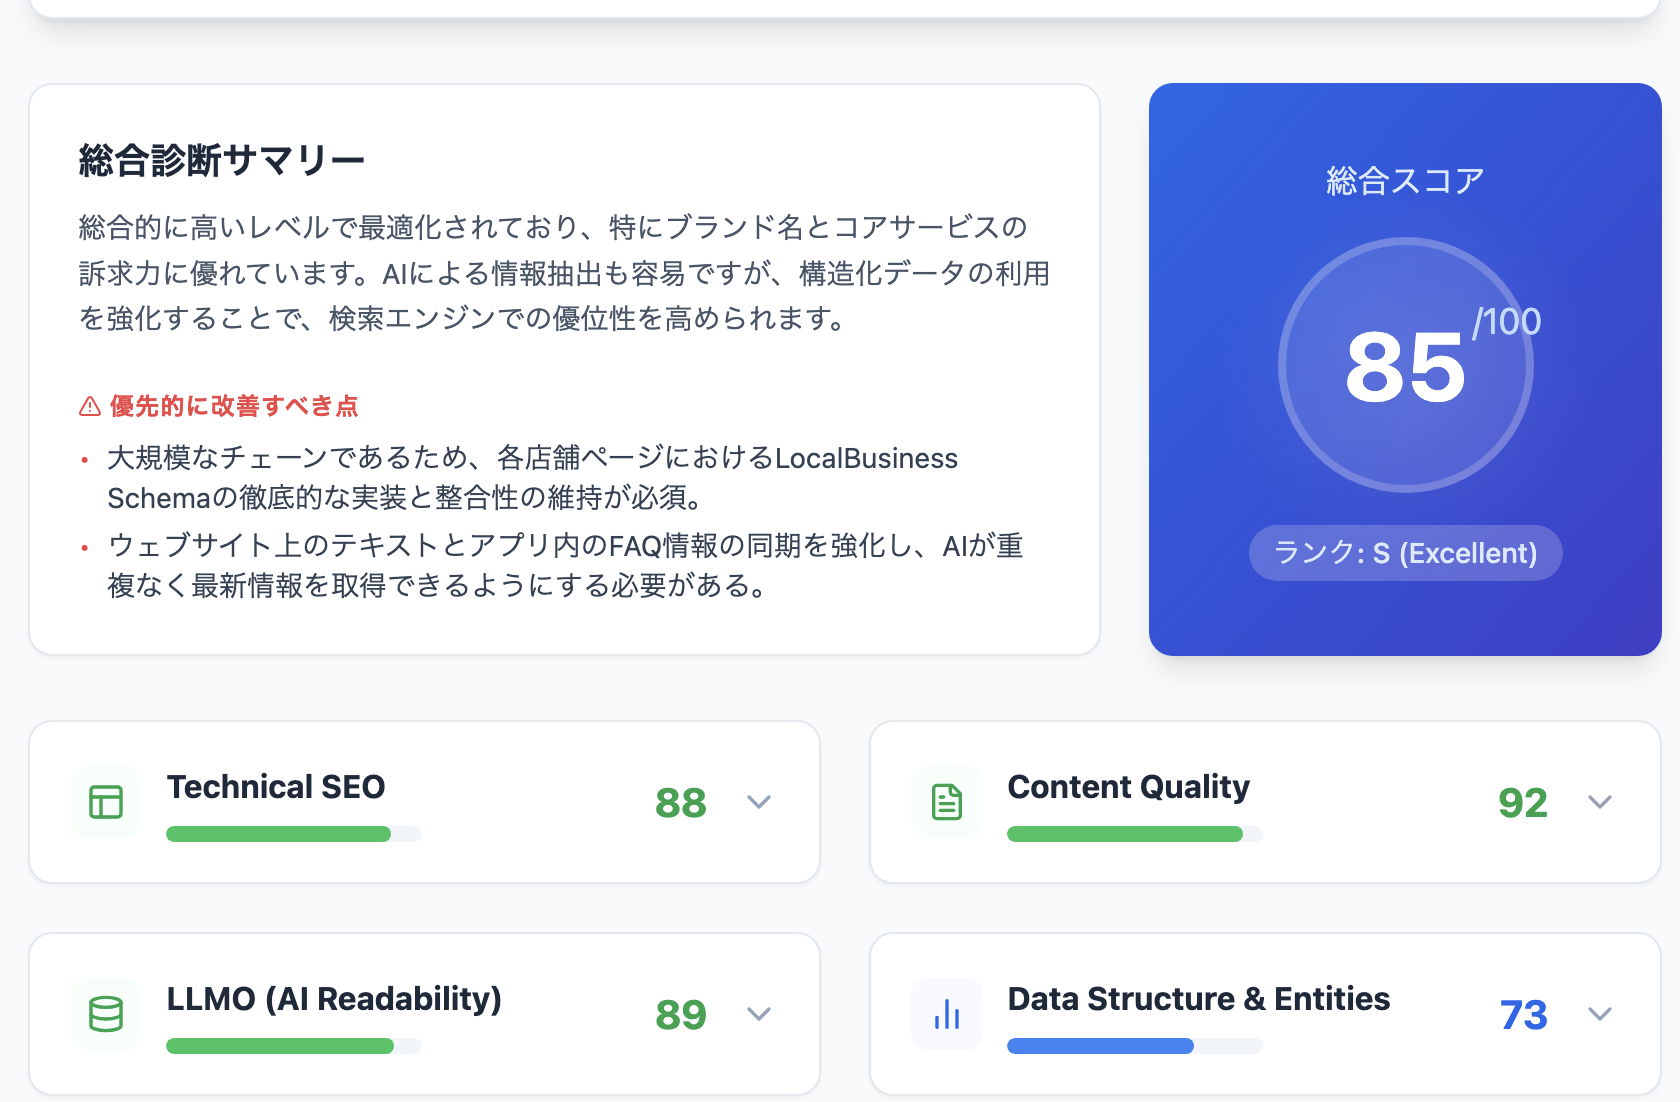Click the LLMO score 89
Image resolution: width=1680 pixels, height=1102 pixels.
pyautogui.click(x=681, y=1014)
